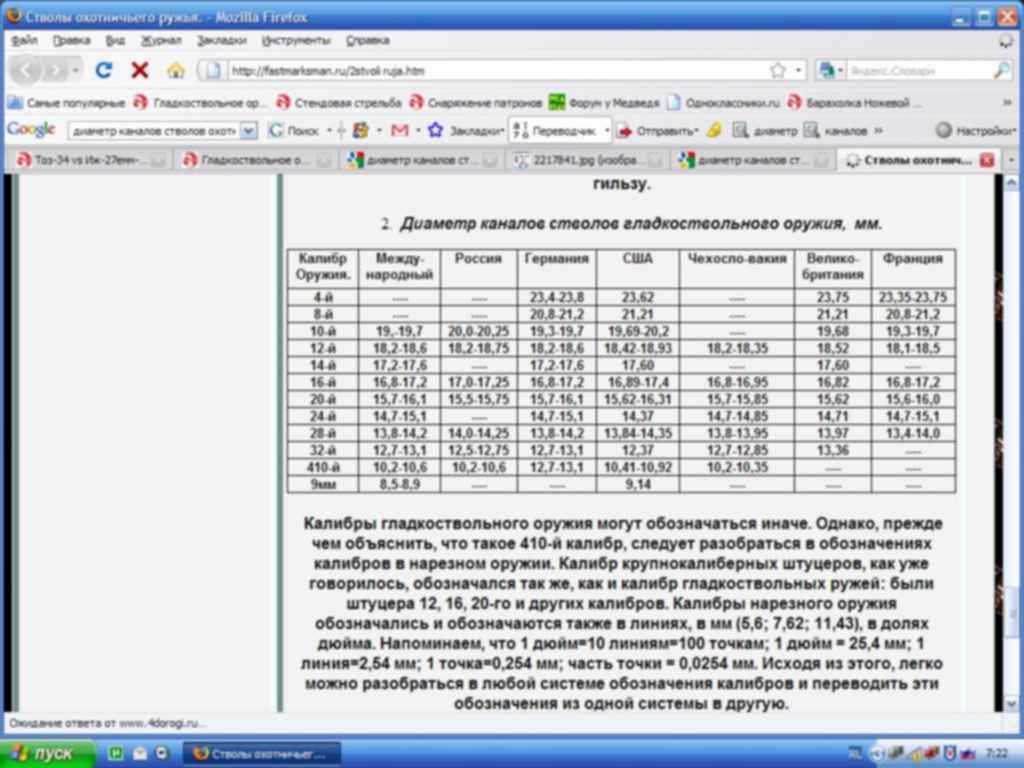Open the list-all-tabs dropdown arrow
The height and width of the screenshot is (768, 1024).
(x=1011, y=160)
